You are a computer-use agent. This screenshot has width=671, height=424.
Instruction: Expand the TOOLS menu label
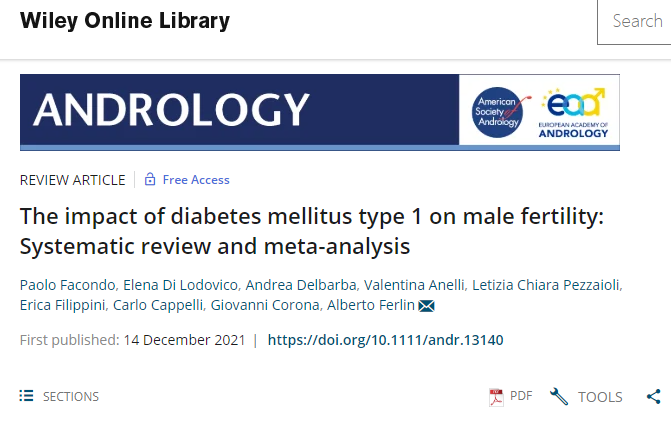coord(600,397)
